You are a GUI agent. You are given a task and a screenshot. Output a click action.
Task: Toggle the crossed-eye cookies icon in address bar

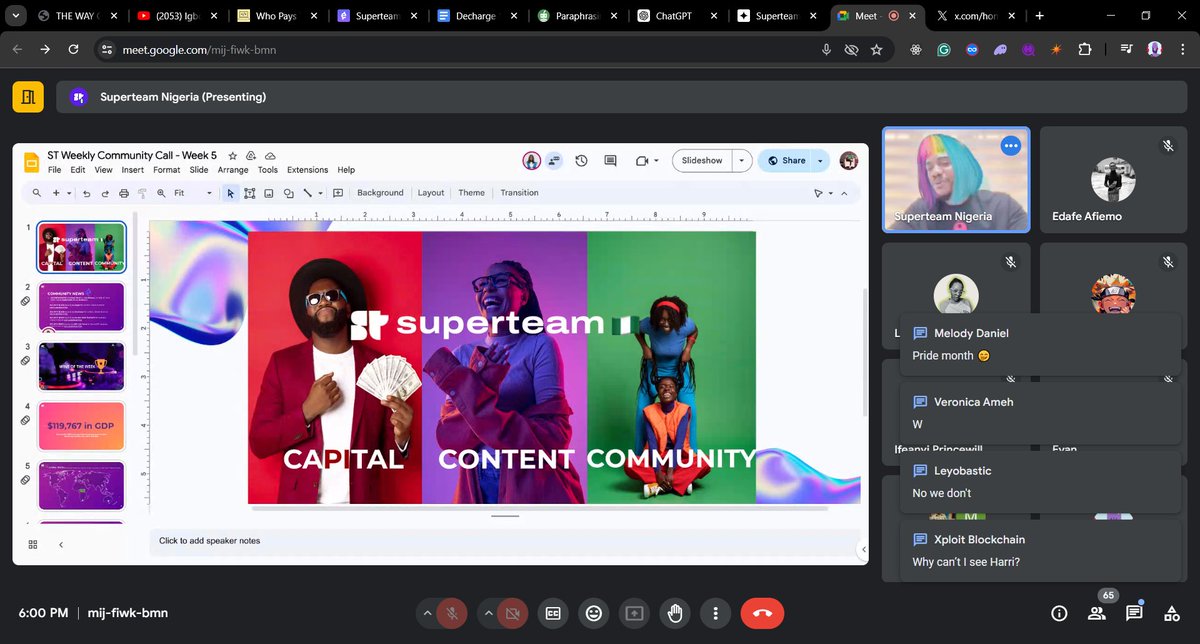[852, 49]
